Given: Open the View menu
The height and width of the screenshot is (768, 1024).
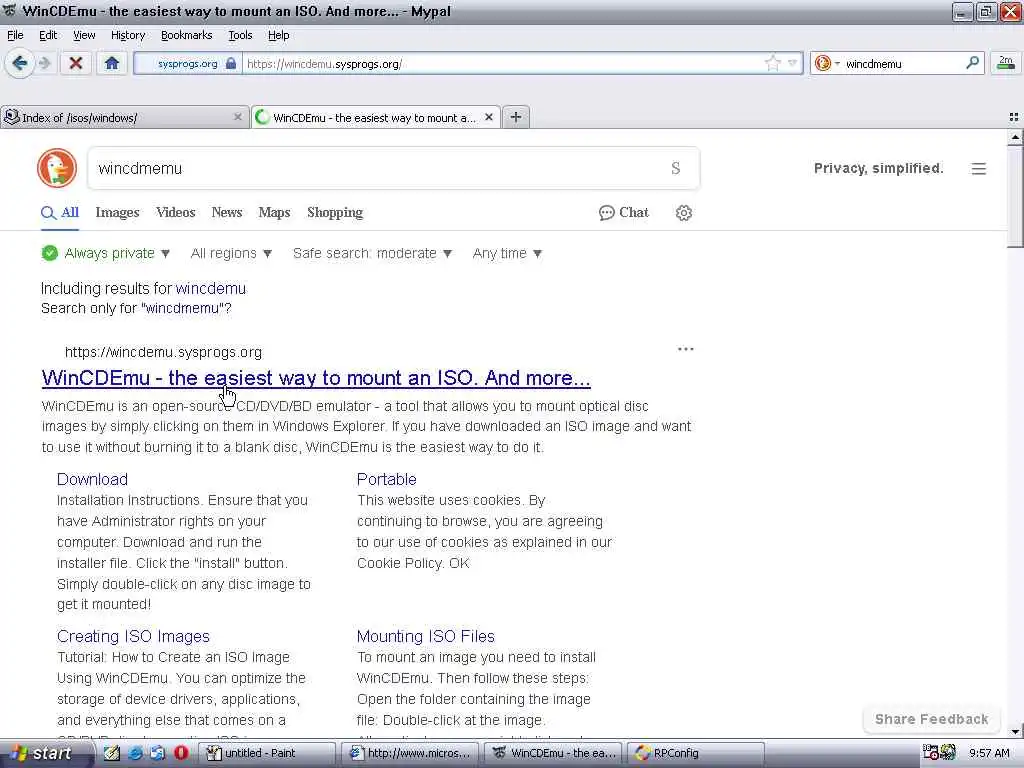Looking at the screenshot, I should click(x=84, y=35).
